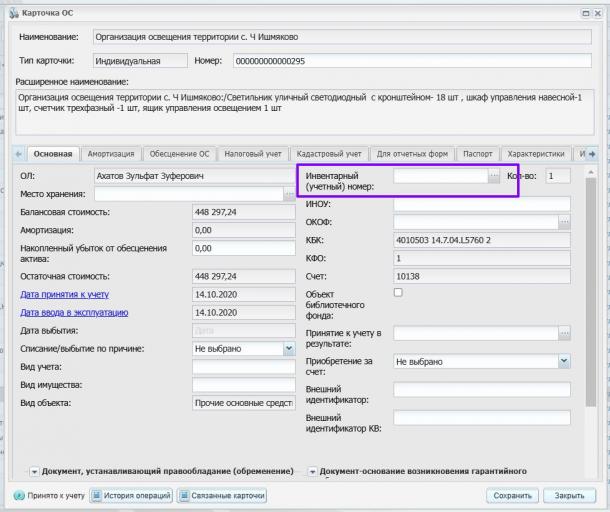Open Списание/выбытие по причине dropdown
This screenshot has width=610, height=512.
[289, 348]
